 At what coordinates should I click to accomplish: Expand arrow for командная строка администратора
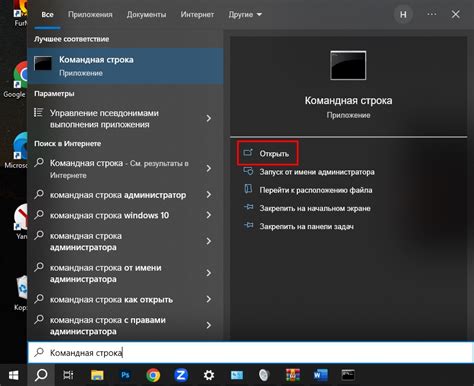pos(209,241)
